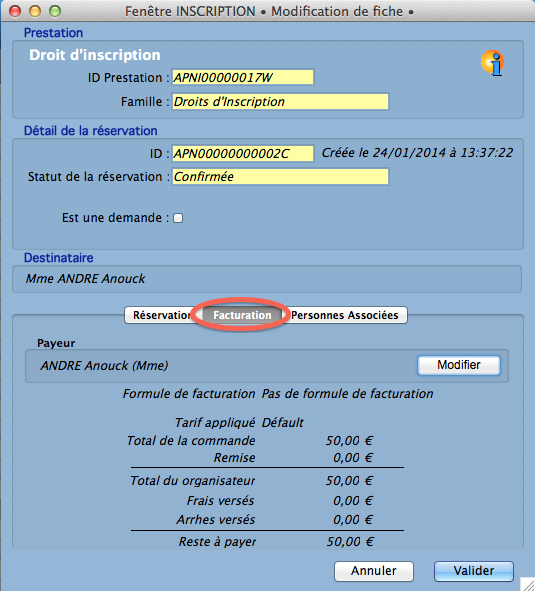Close the window with the red button

tap(15, 11)
